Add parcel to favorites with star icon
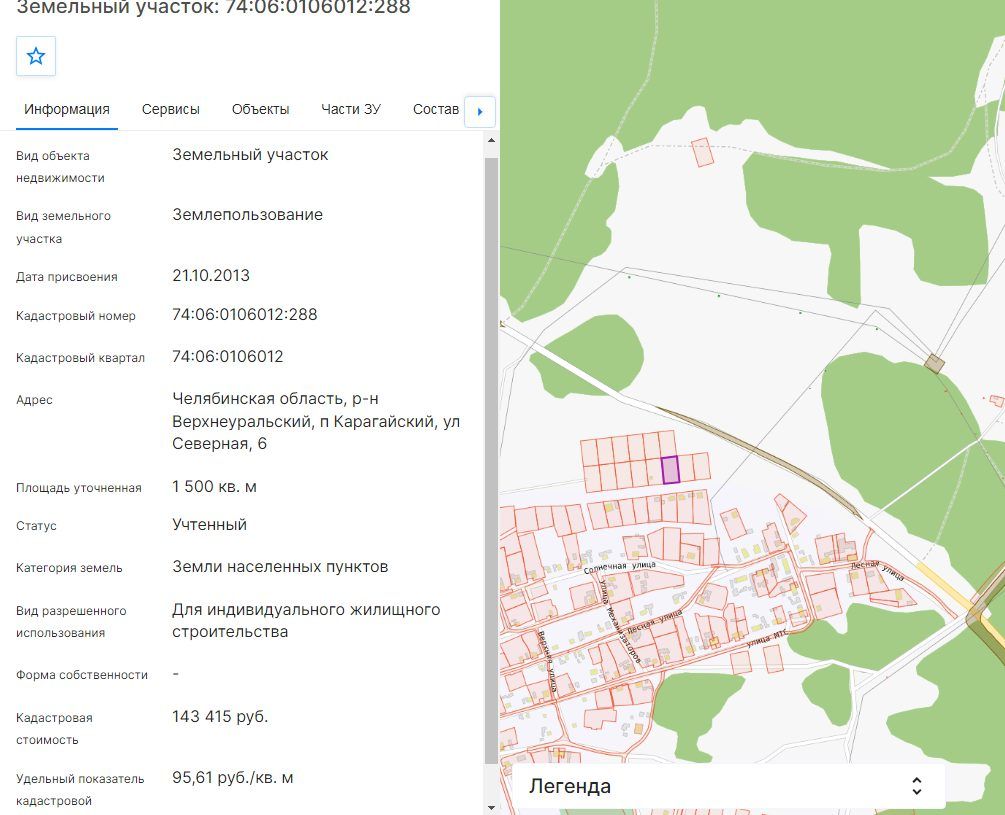The width and height of the screenshot is (1005, 815). click(36, 56)
